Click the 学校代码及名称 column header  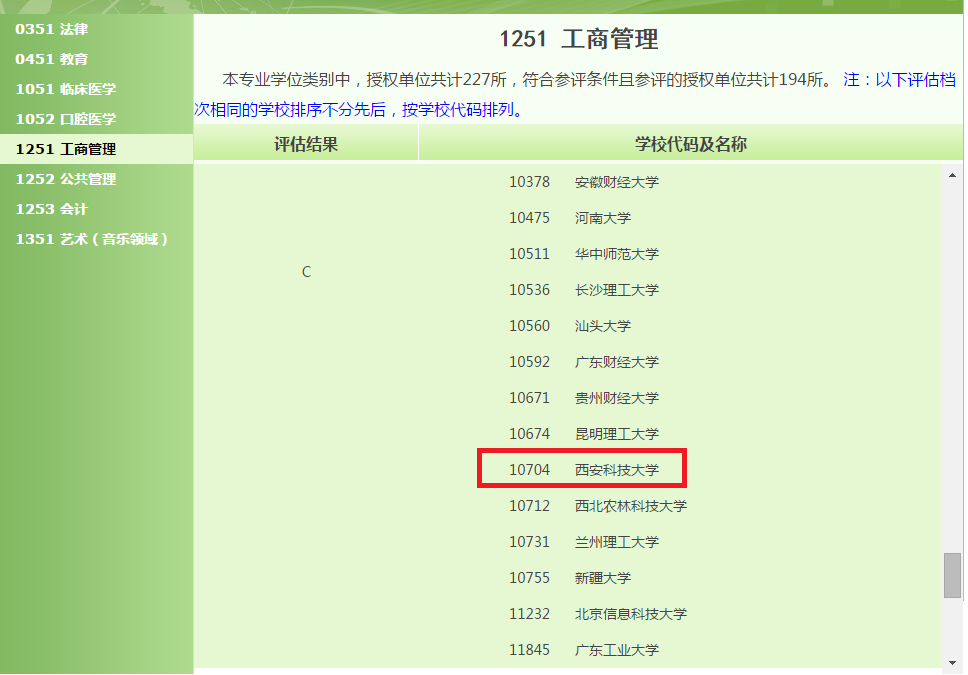tap(690, 144)
